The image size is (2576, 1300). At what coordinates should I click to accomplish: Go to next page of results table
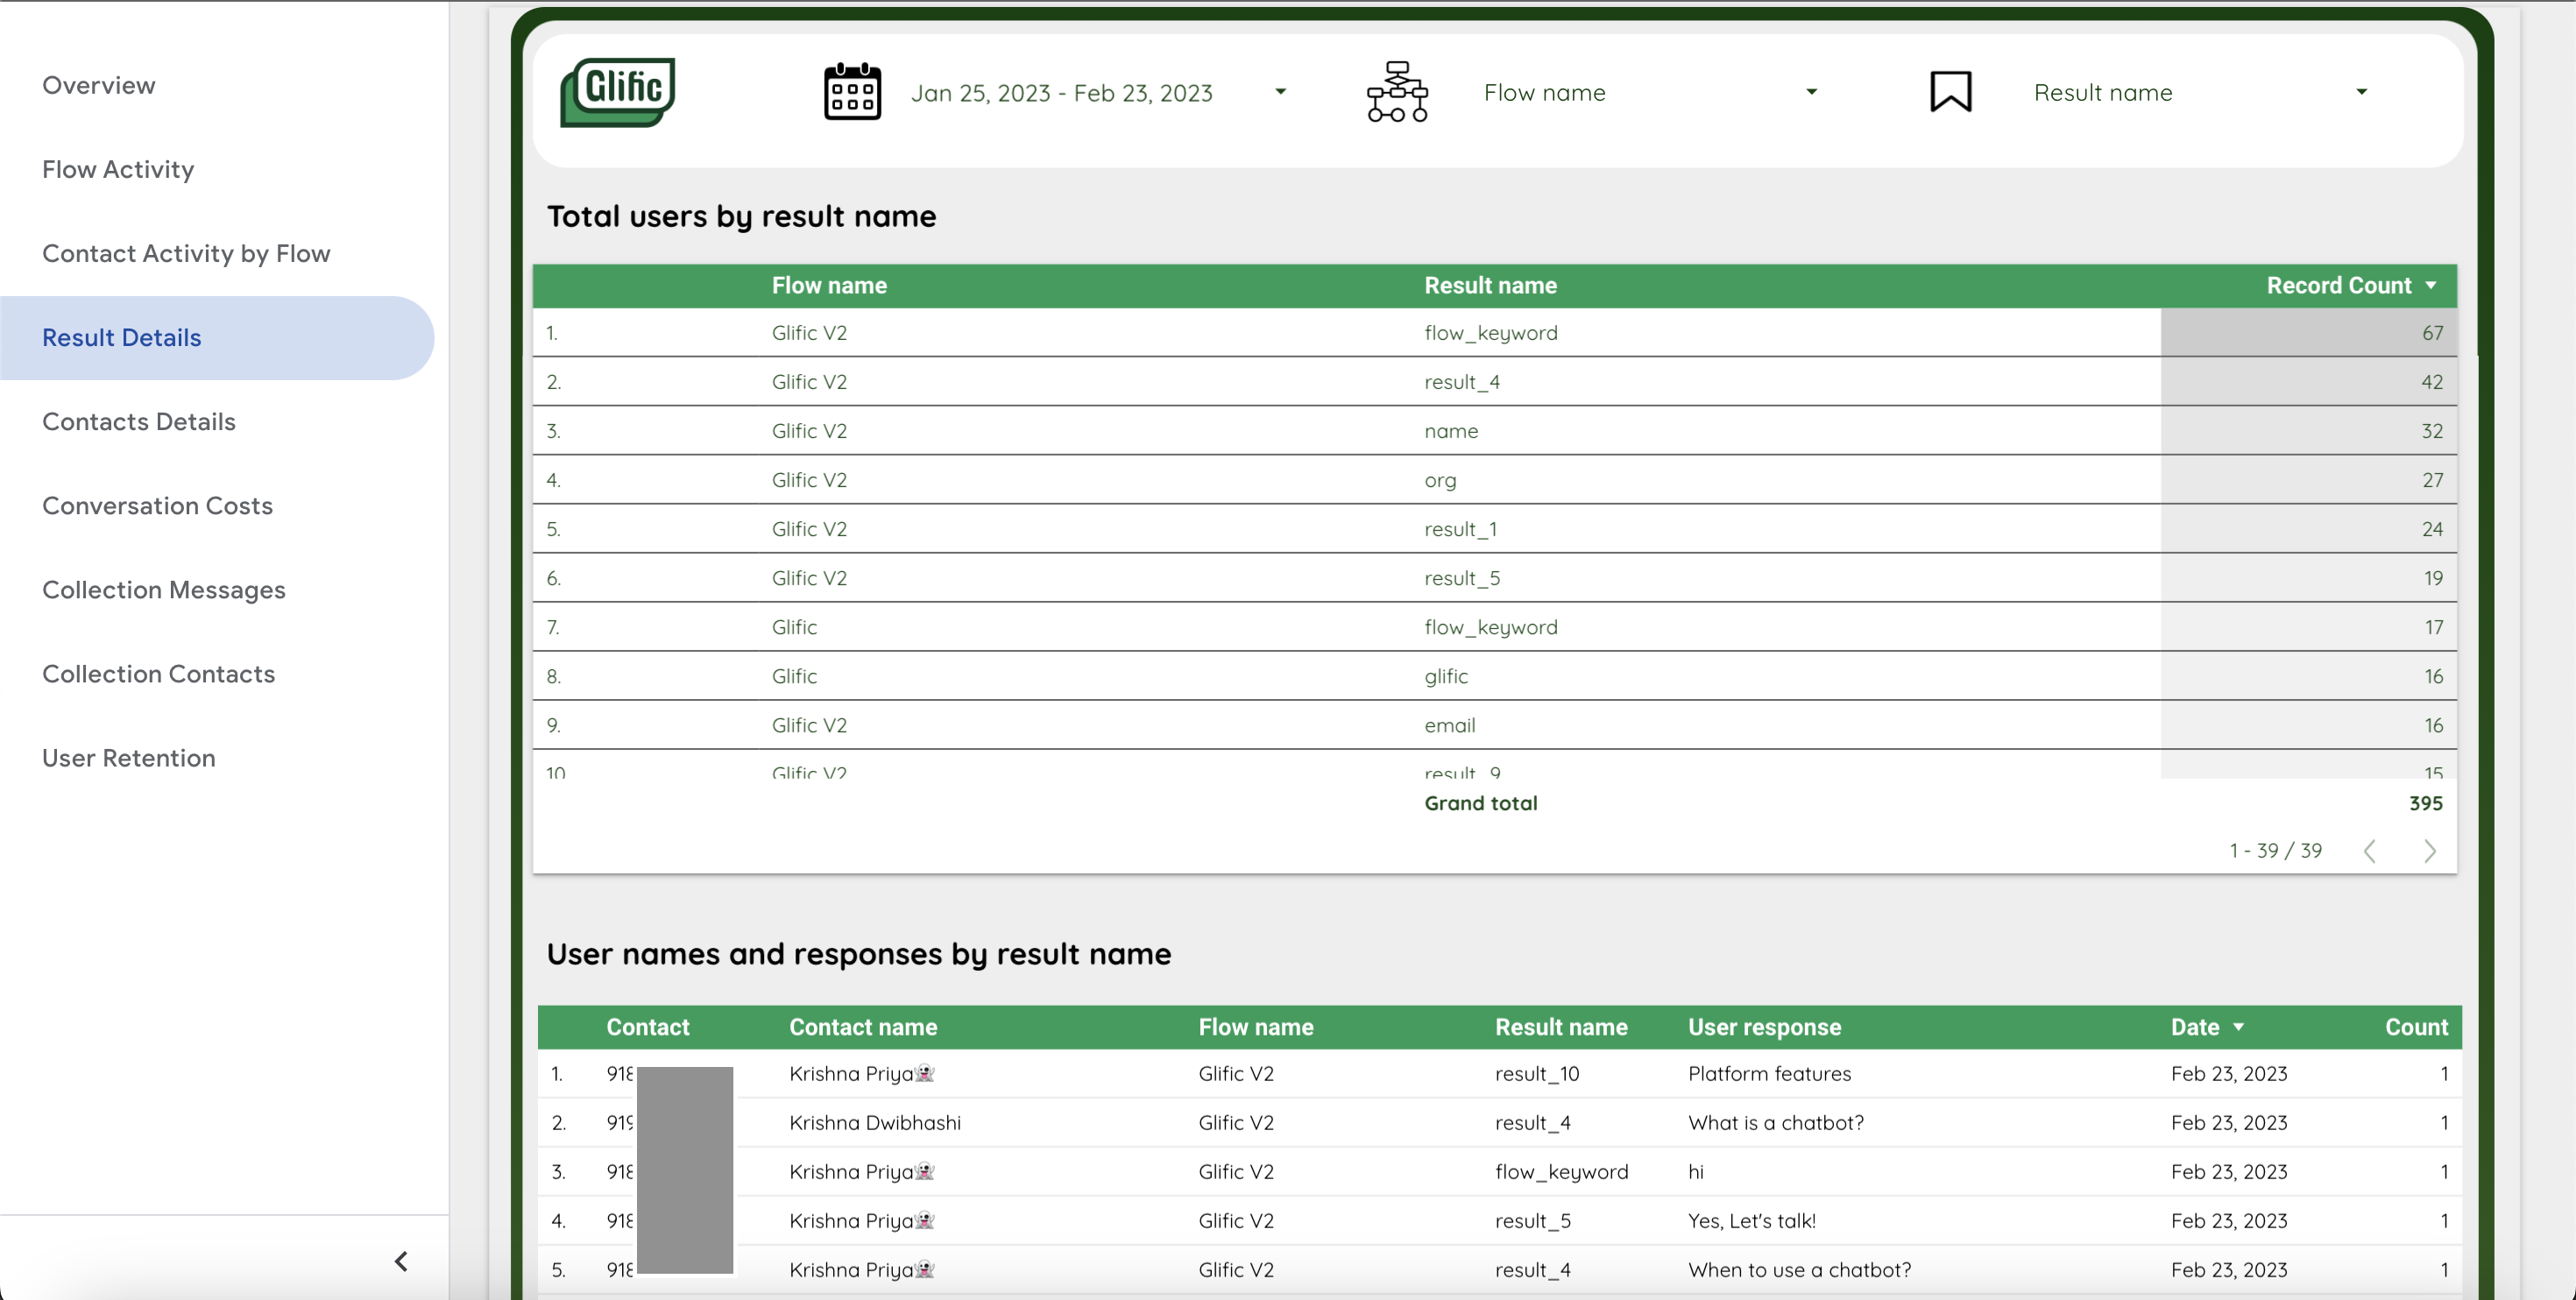(2429, 851)
